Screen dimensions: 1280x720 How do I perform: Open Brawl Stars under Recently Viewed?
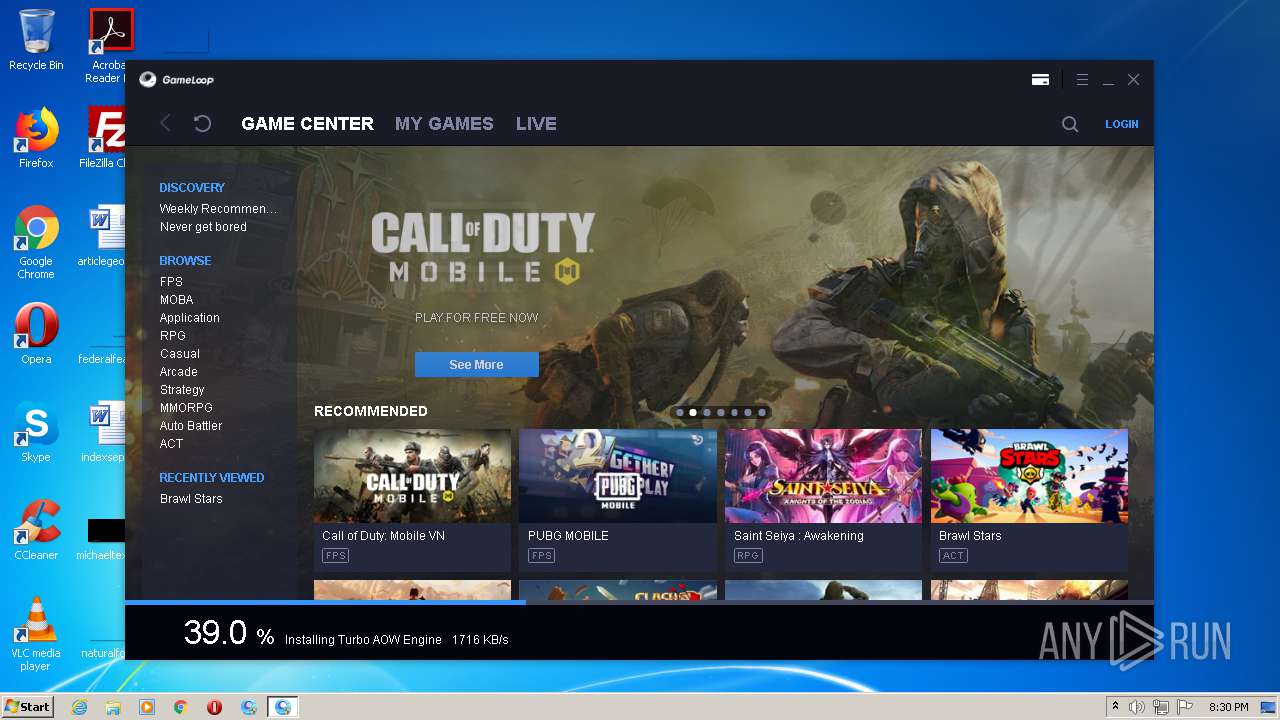point(191,499)
